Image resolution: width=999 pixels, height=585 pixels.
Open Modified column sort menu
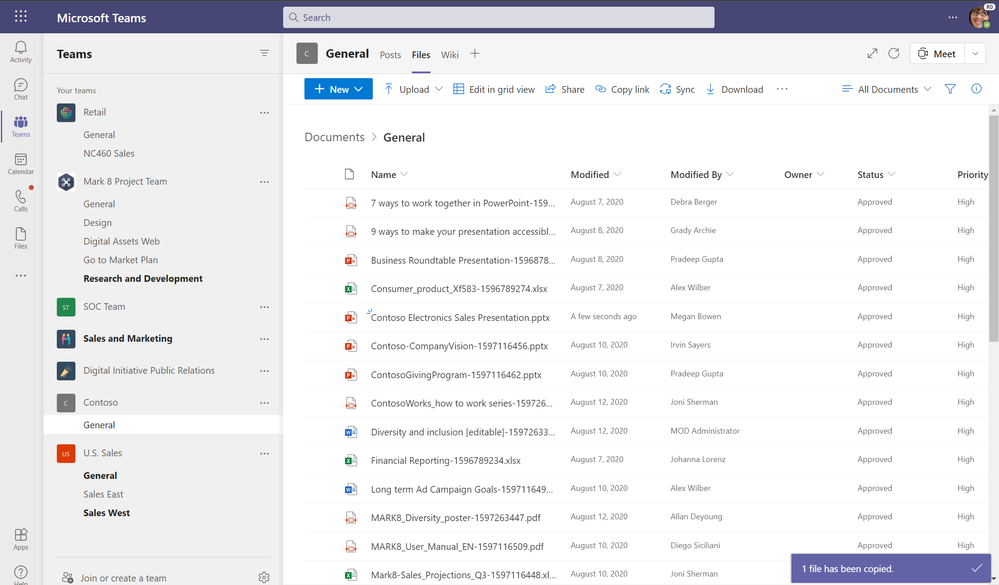(x=596, y=175)
